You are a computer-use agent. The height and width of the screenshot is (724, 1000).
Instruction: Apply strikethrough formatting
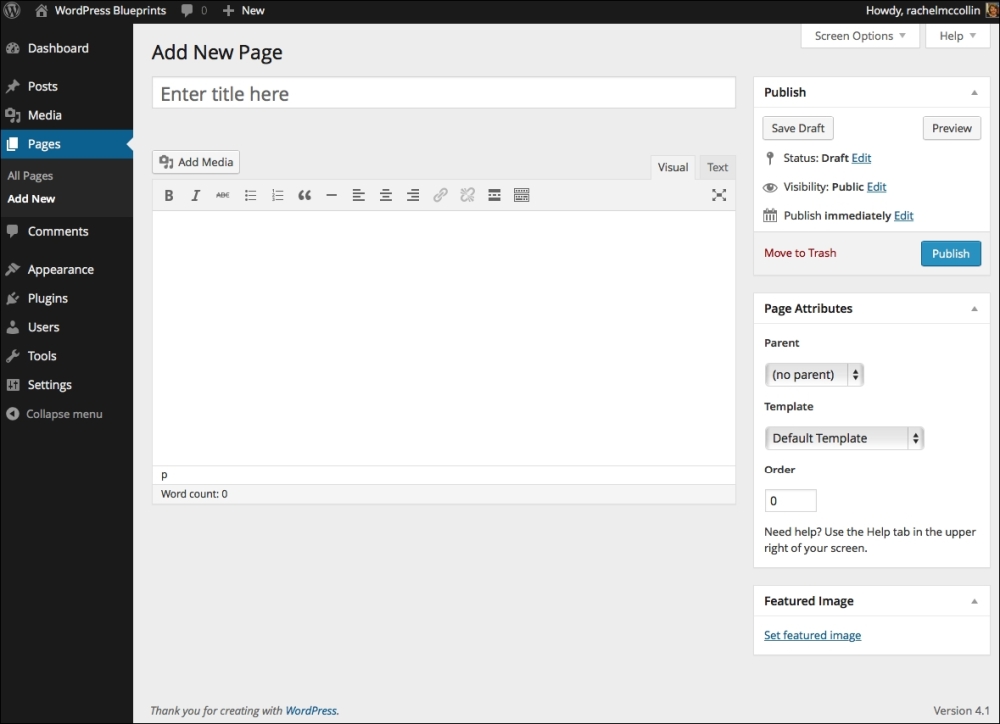pos(223,195)
